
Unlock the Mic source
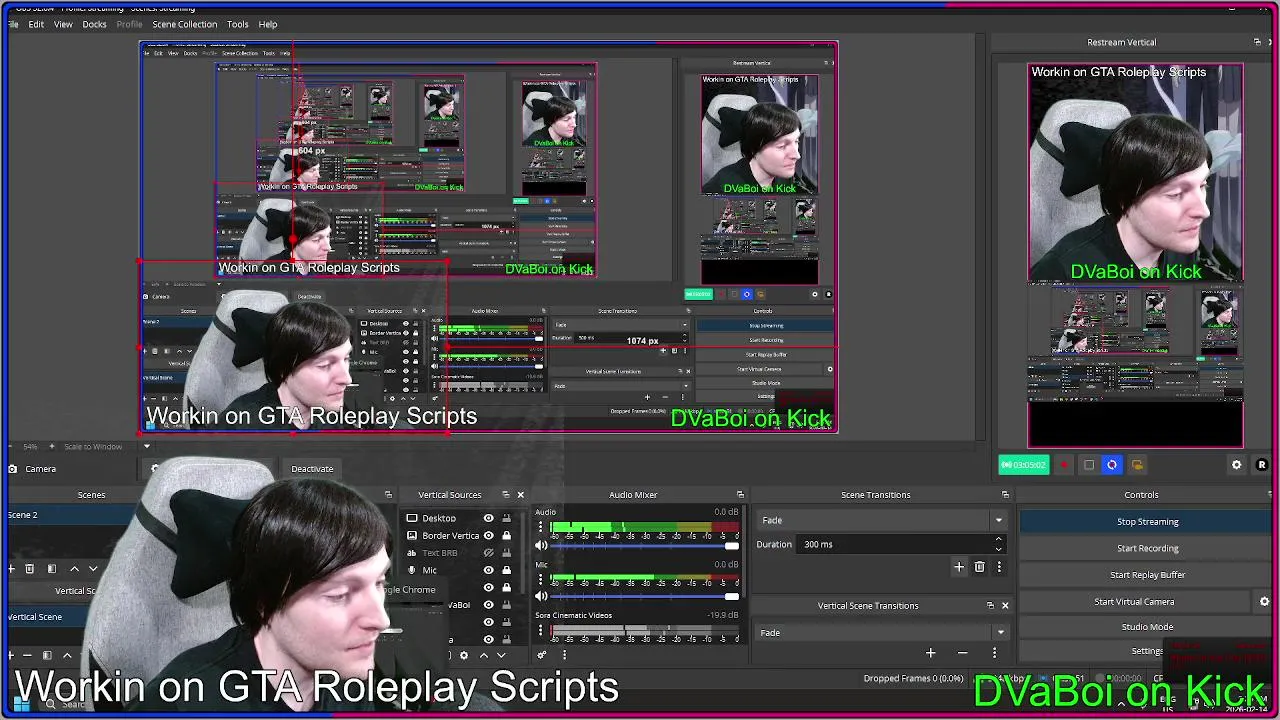[506, 570]
